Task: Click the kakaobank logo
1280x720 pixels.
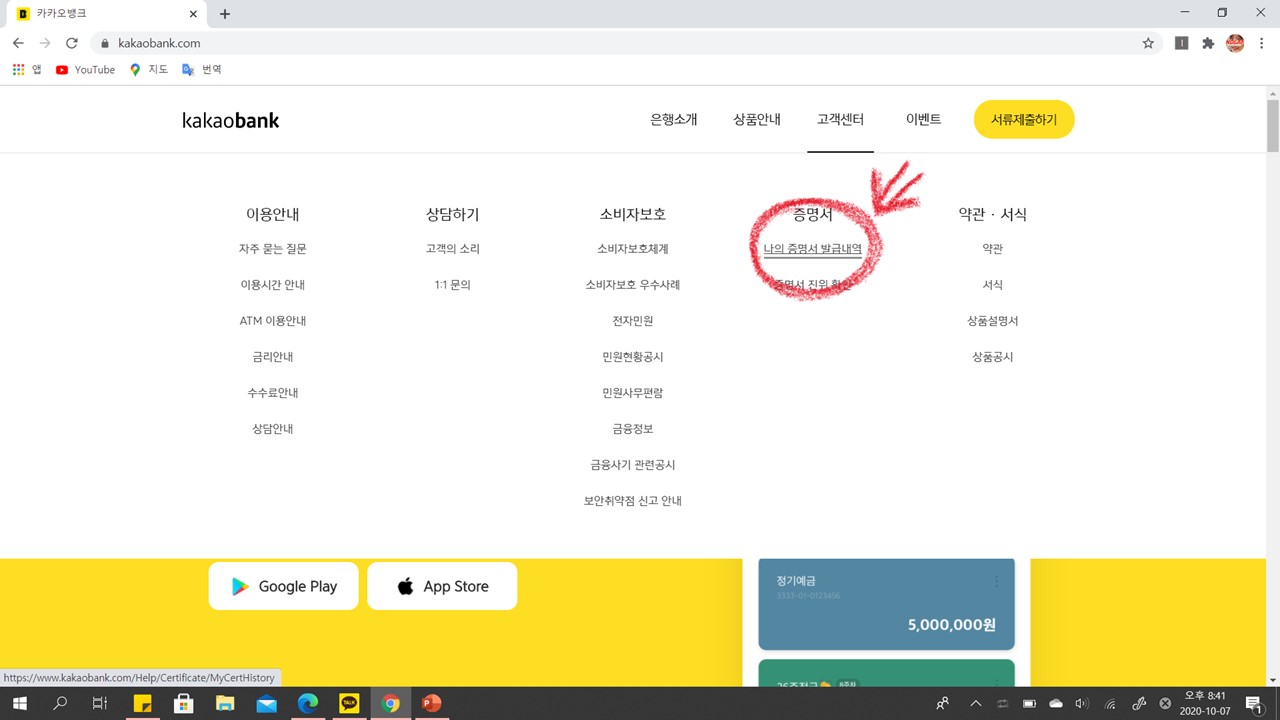Action: pyautogui.click(x=231, y=120)
